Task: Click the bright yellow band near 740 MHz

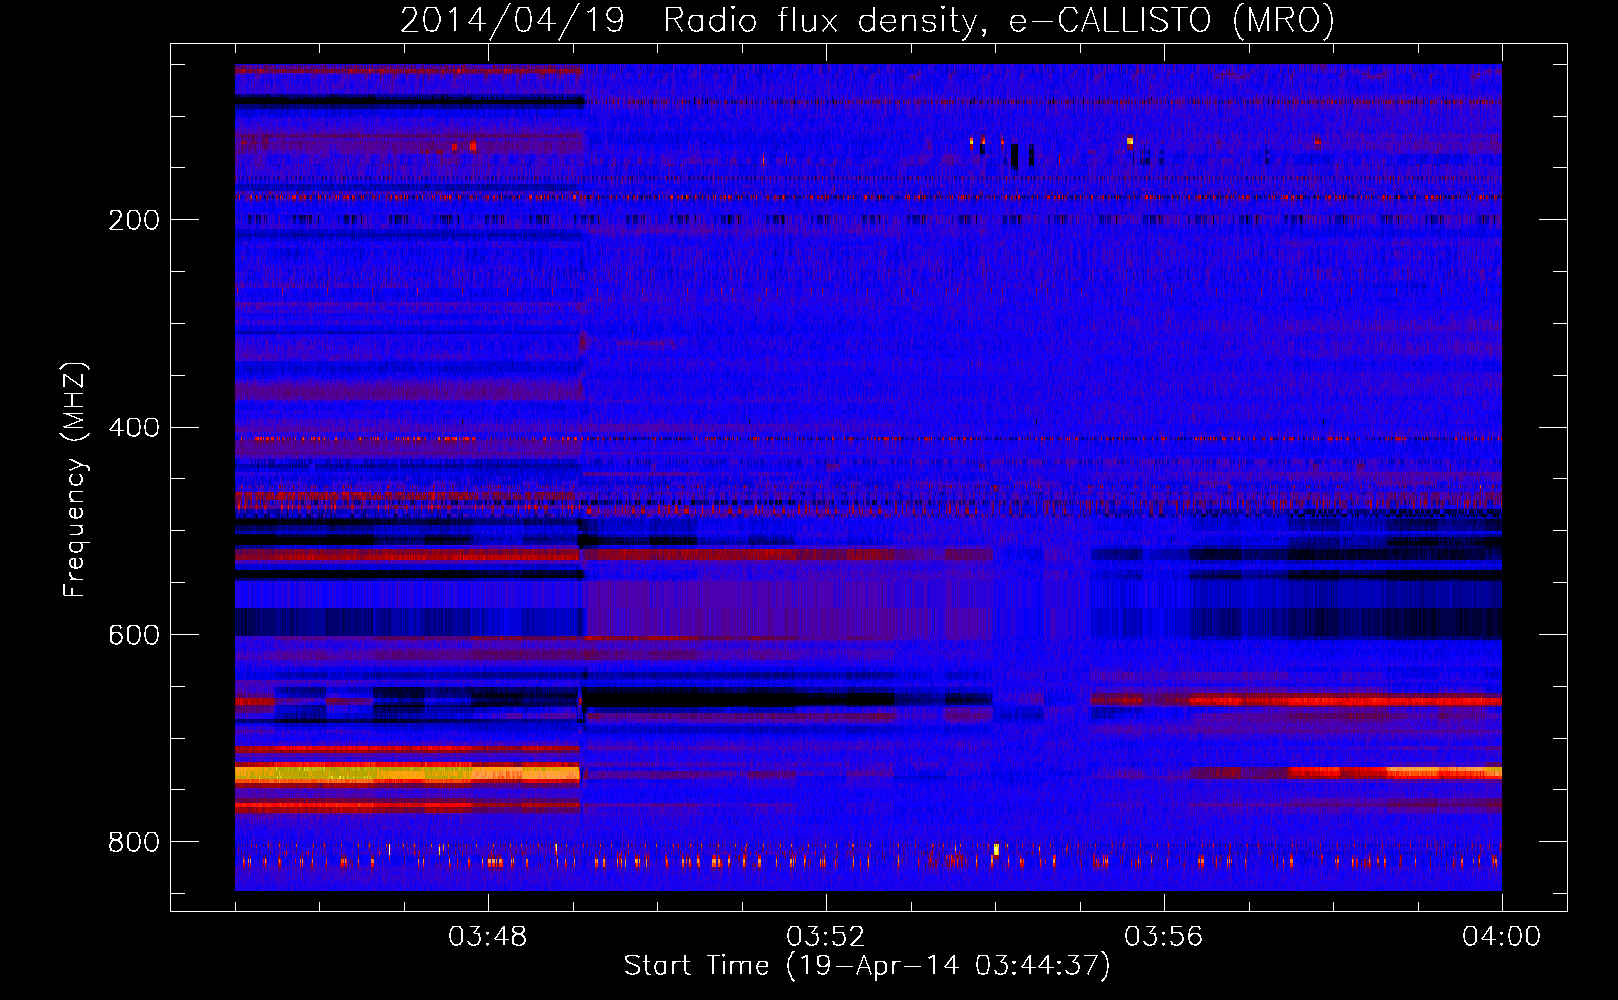Action: click(x=407, y=774)
